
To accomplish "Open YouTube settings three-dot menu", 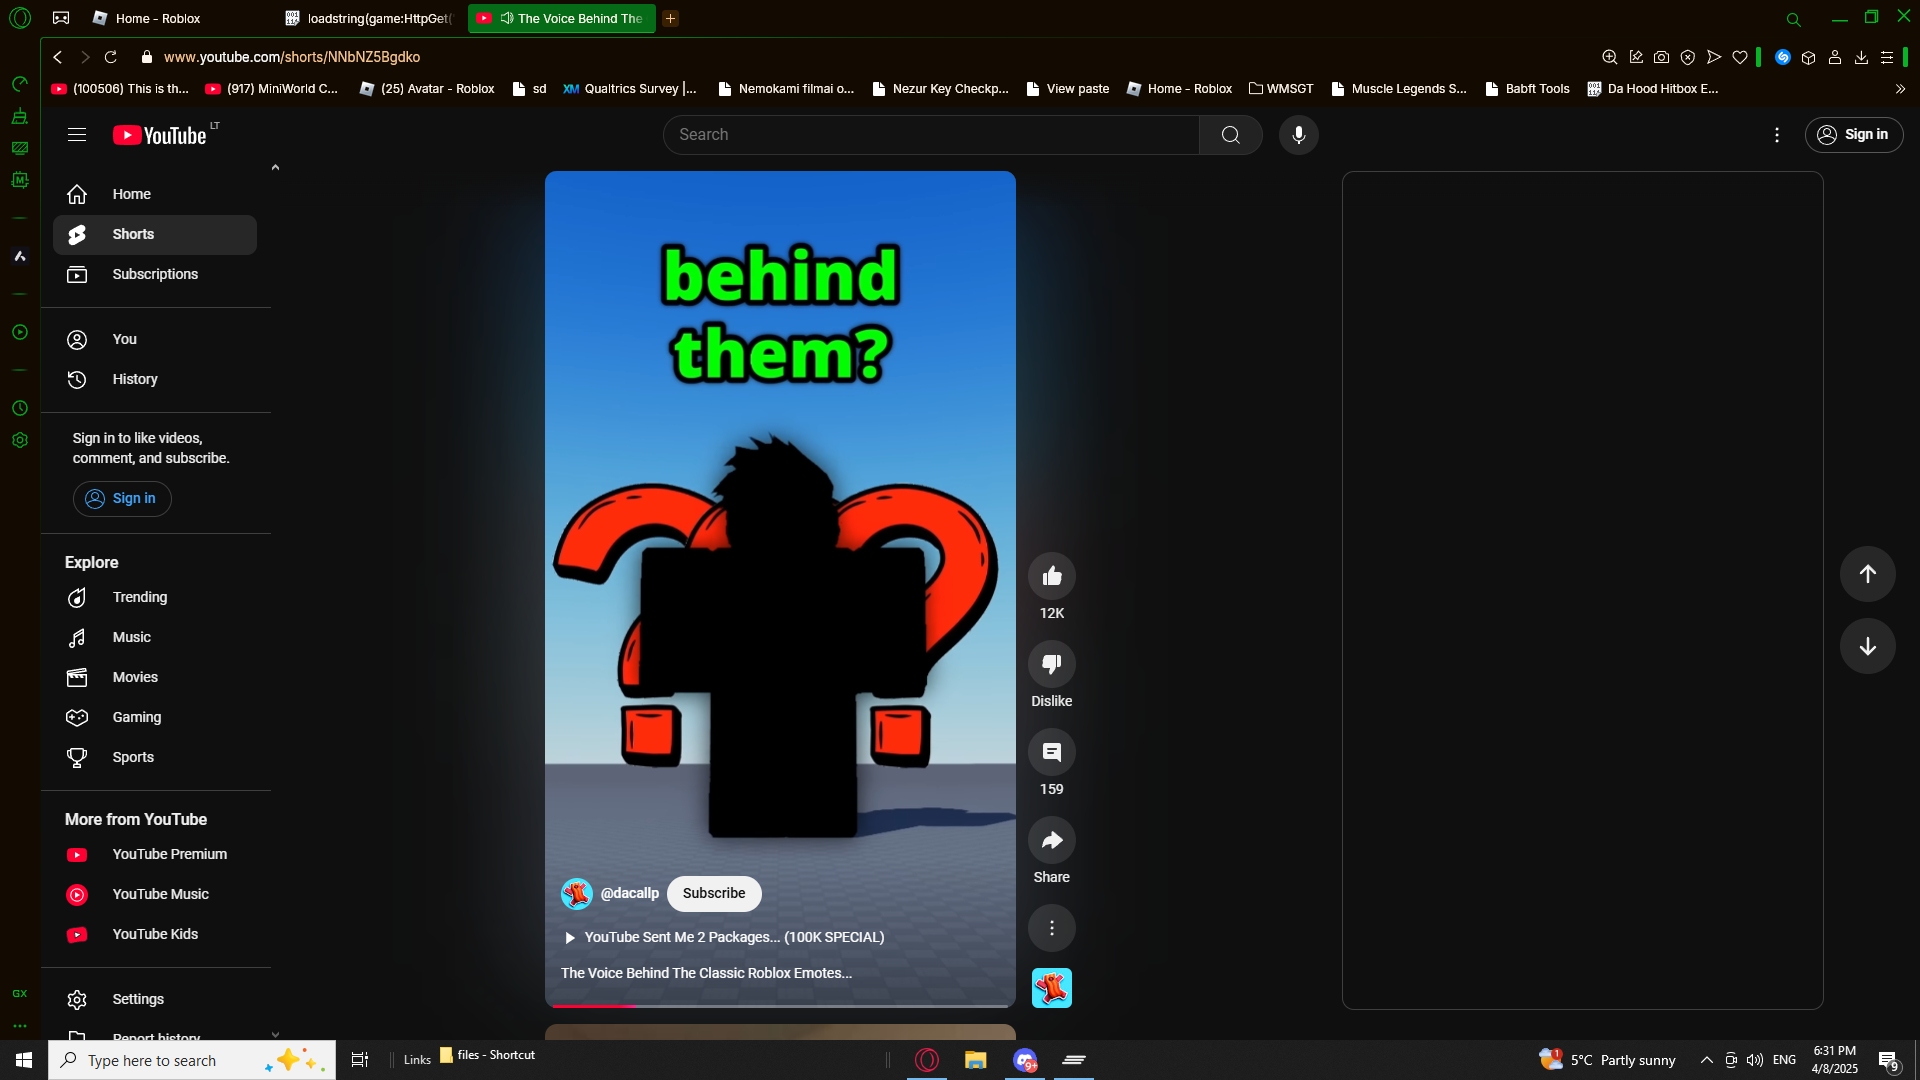I will click(1776, 135).
